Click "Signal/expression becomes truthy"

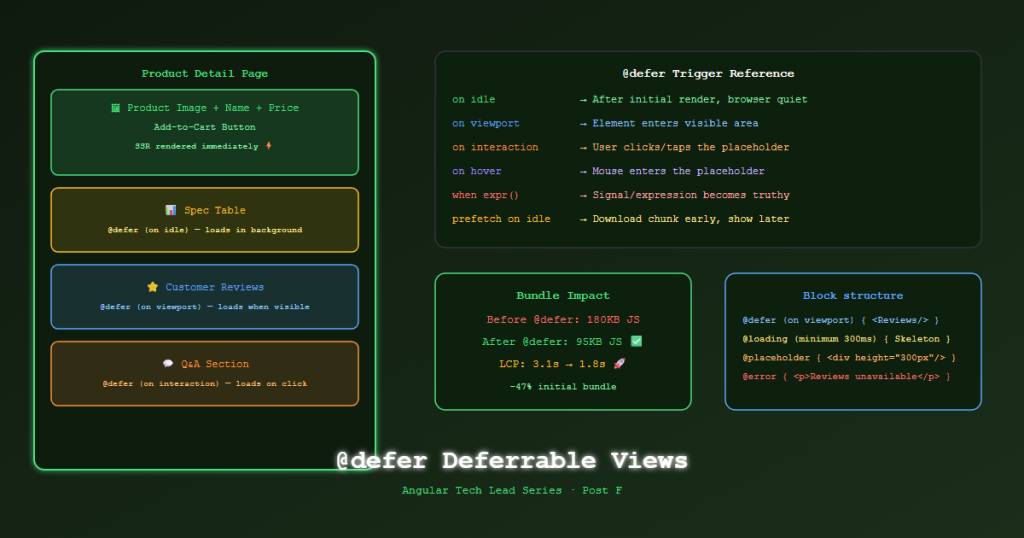pos(690,195)
